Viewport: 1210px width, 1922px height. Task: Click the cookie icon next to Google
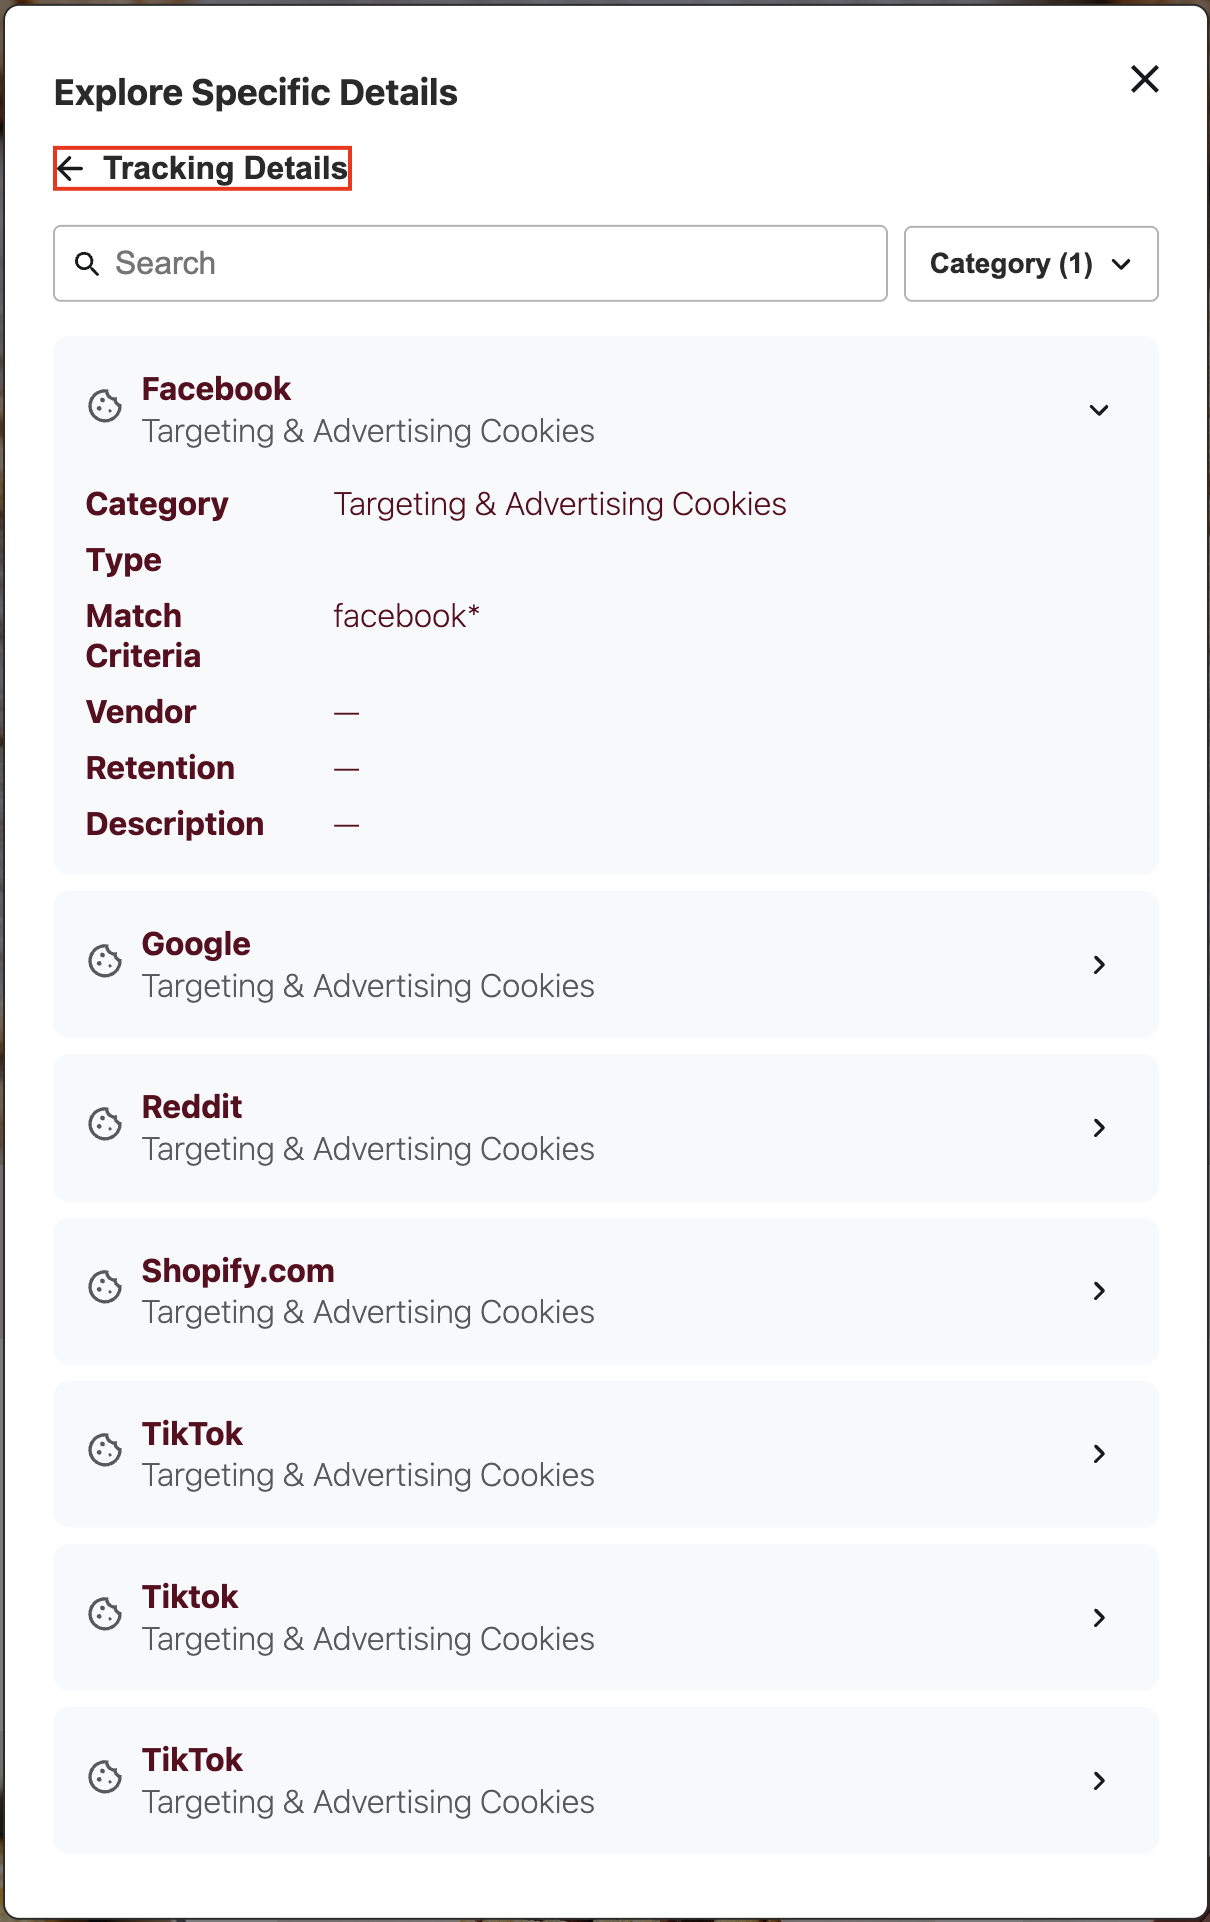click(x=104, y=961)
